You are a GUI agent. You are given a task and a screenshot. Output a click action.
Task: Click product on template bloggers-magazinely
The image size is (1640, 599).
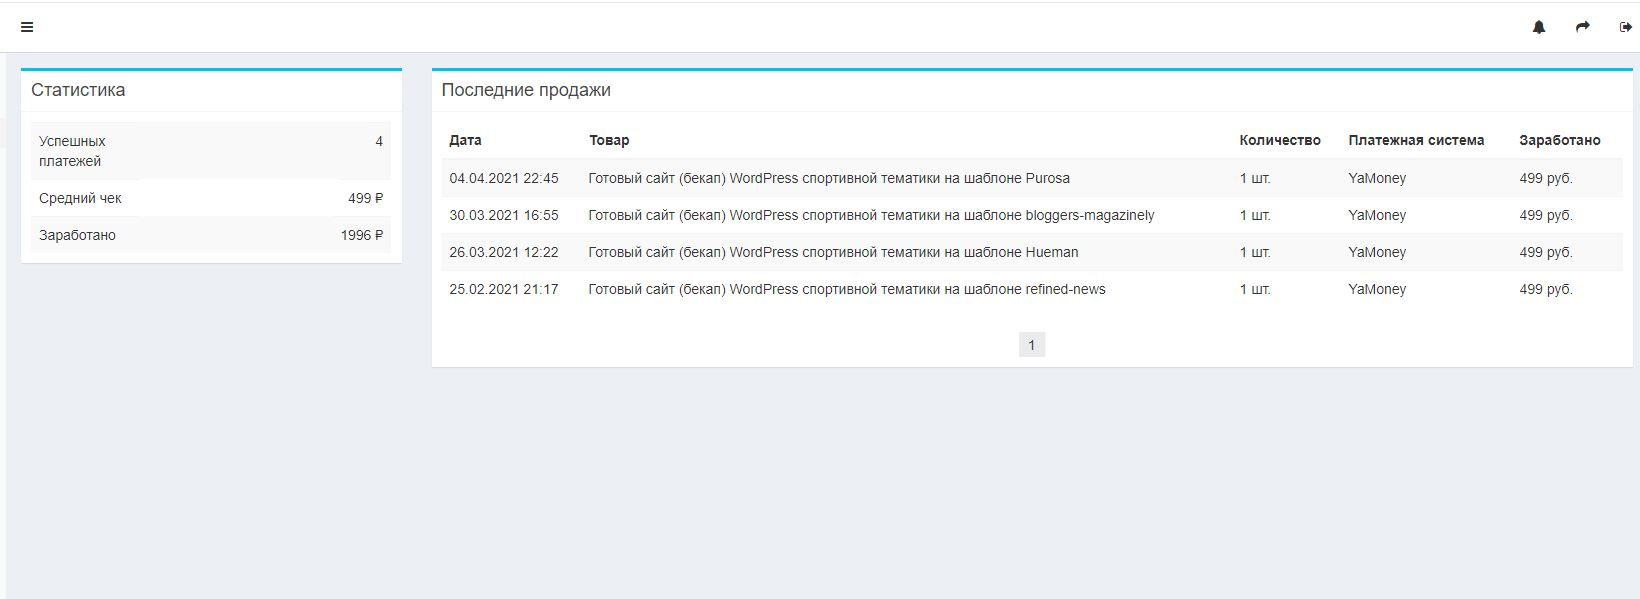click(871, 215)
